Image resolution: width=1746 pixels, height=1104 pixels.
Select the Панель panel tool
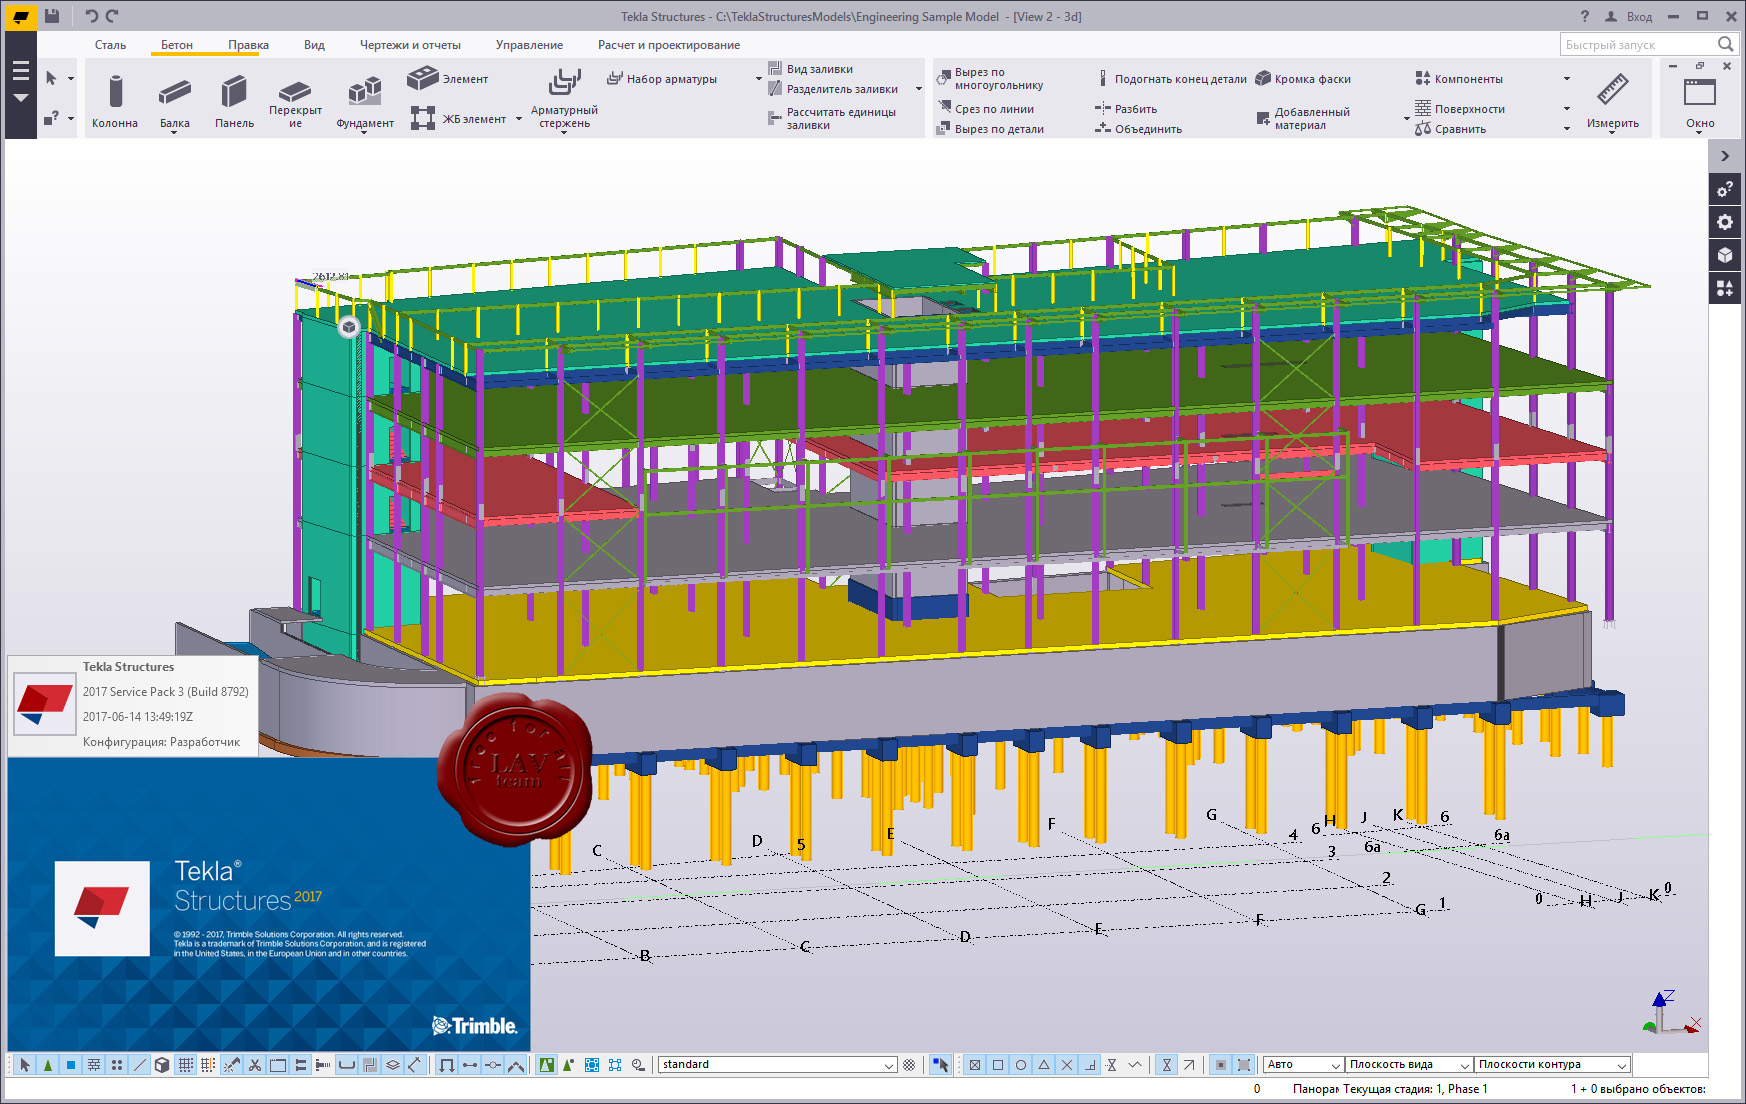(x=234, y=101)
